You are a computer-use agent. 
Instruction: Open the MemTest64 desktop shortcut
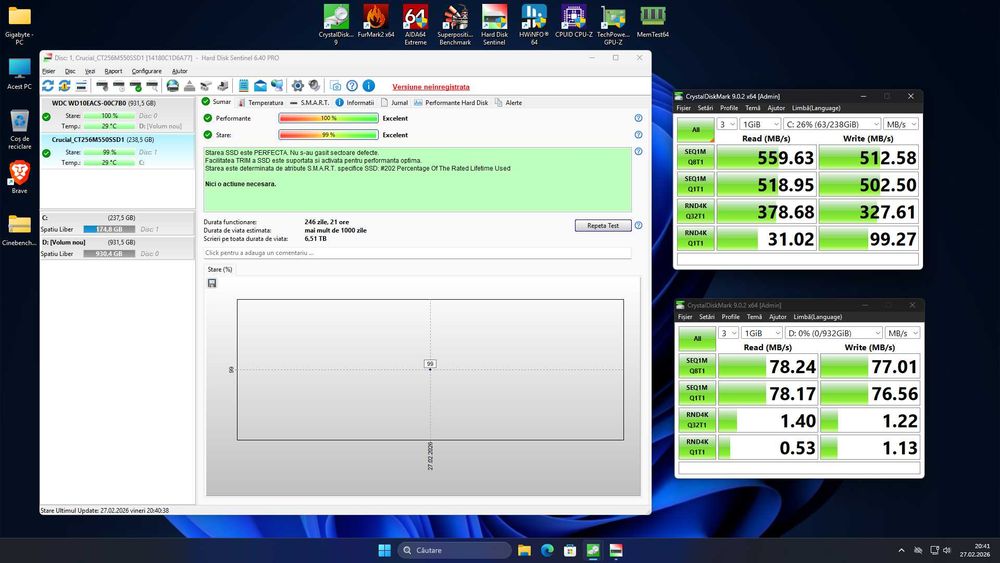[652, 21]
